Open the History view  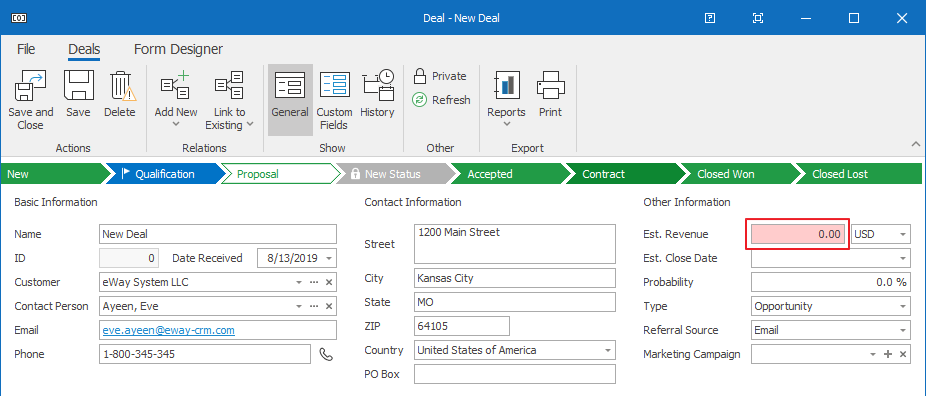coord(377,94)
